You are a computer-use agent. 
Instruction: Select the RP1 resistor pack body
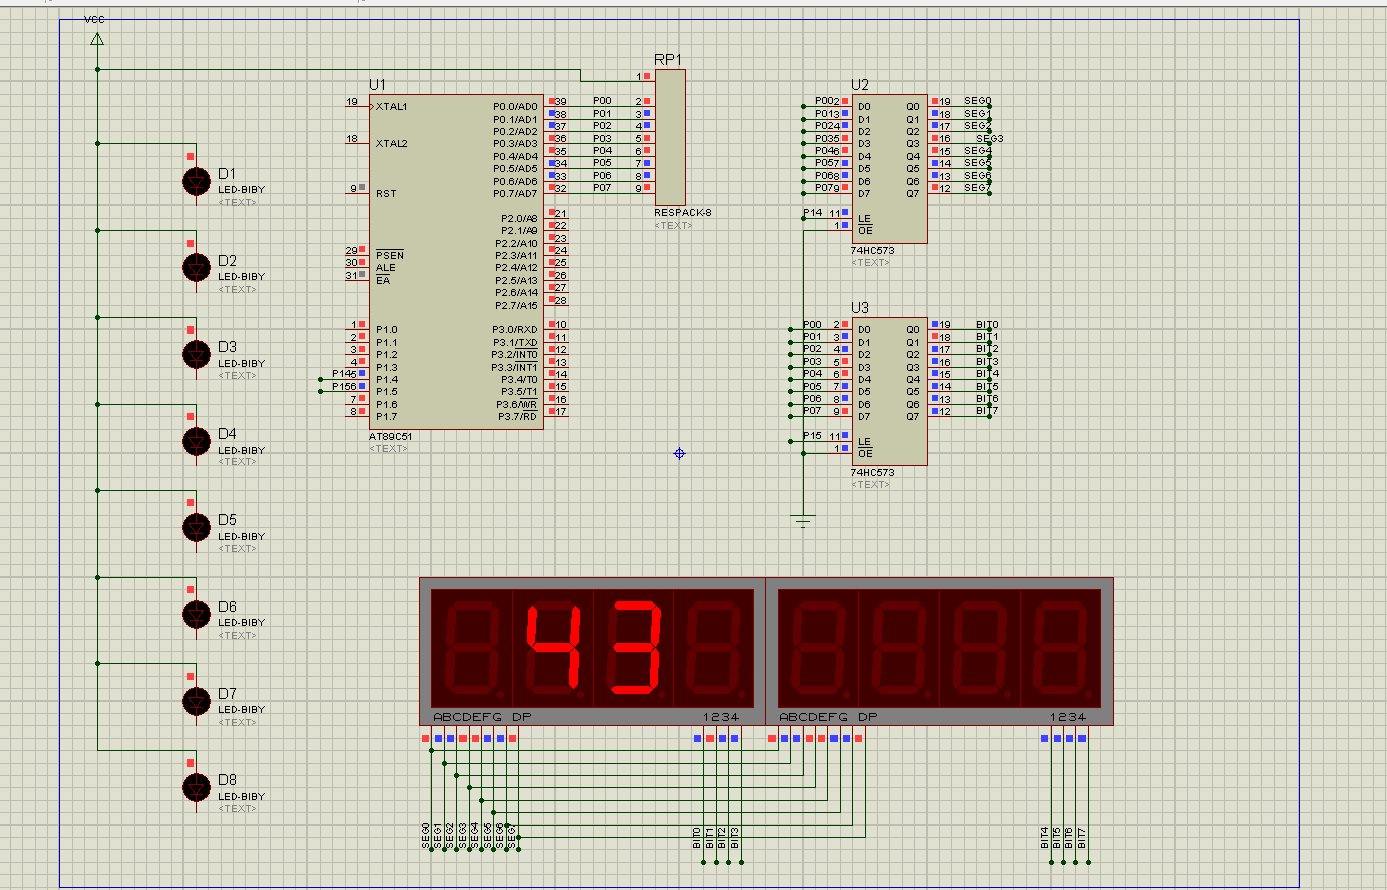pyautogui.click(x=670, y=137)
